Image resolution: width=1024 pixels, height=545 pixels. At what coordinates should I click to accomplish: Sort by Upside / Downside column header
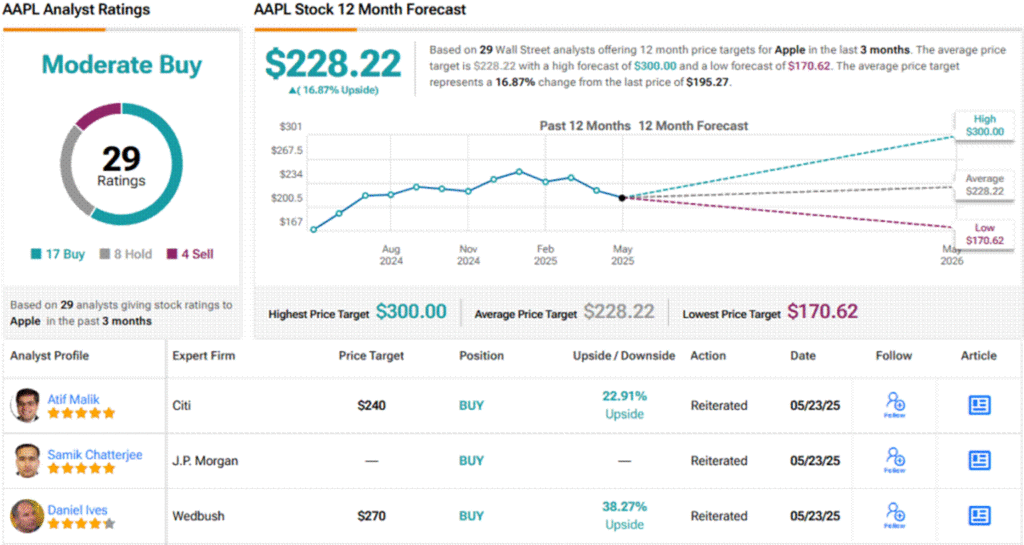(x=624, y=356)
